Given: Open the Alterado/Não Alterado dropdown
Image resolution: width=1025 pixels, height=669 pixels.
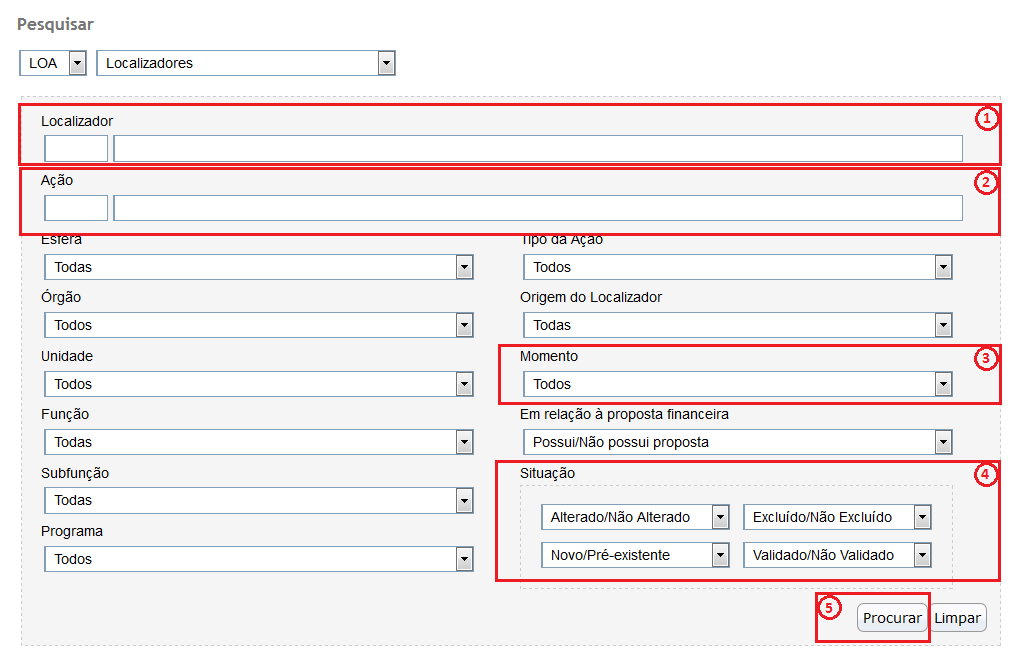Looking at the screenshot, I should pos(636,517).
